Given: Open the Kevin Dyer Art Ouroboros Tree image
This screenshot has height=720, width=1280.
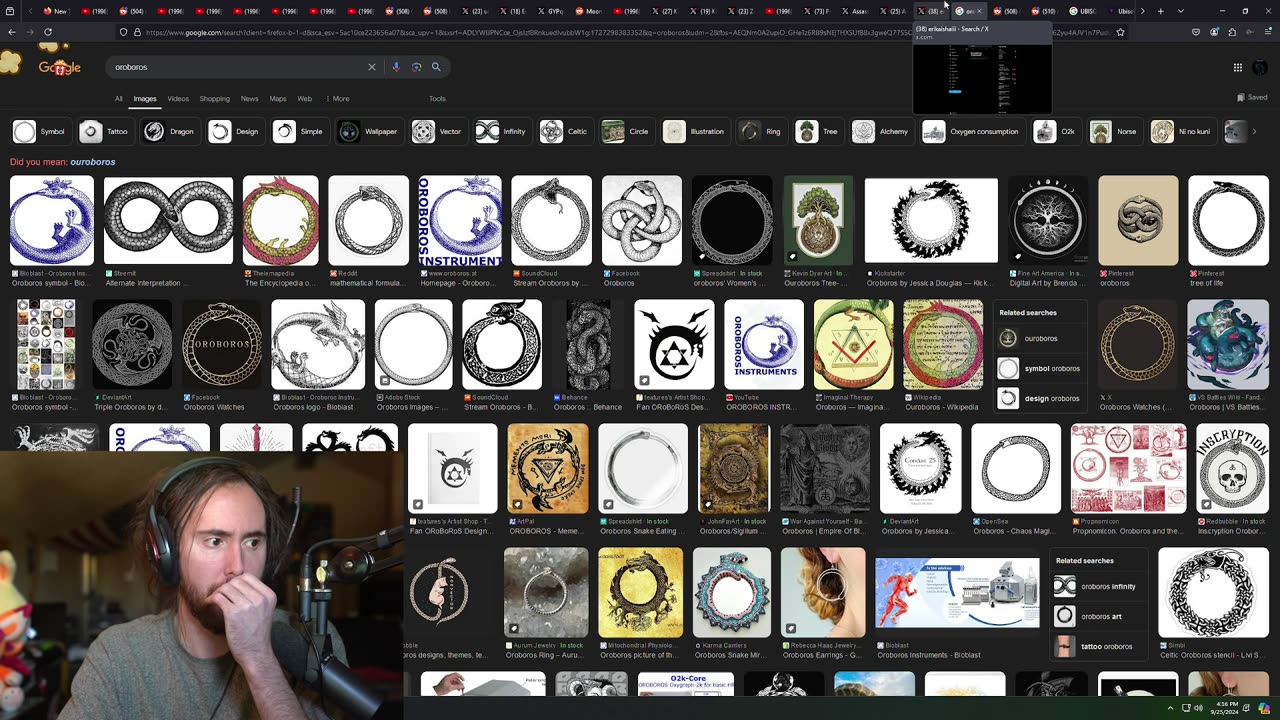Looking at the screenshot, I should (x=819, y=221).
